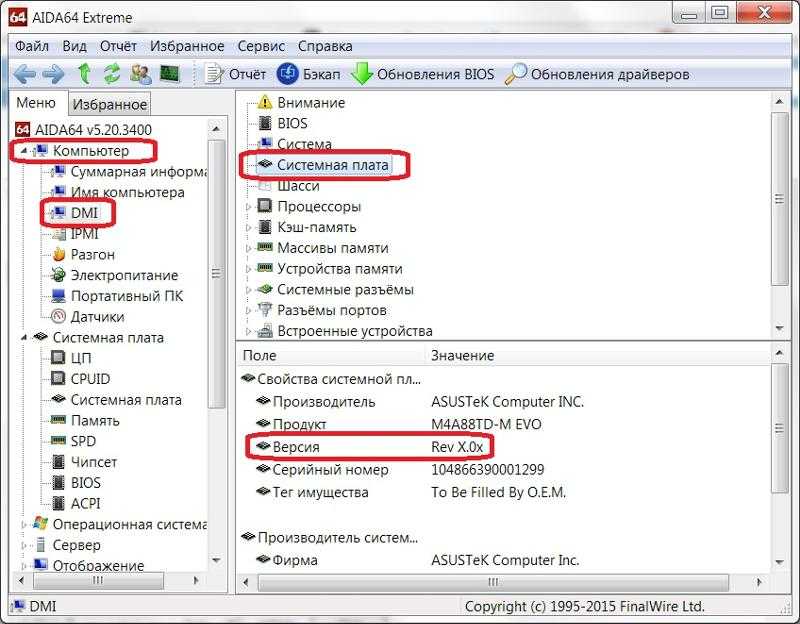Click the CPUID chip icon
This screenshot has width=800, height=624.
pyautogui.click(x=59, y=379)
